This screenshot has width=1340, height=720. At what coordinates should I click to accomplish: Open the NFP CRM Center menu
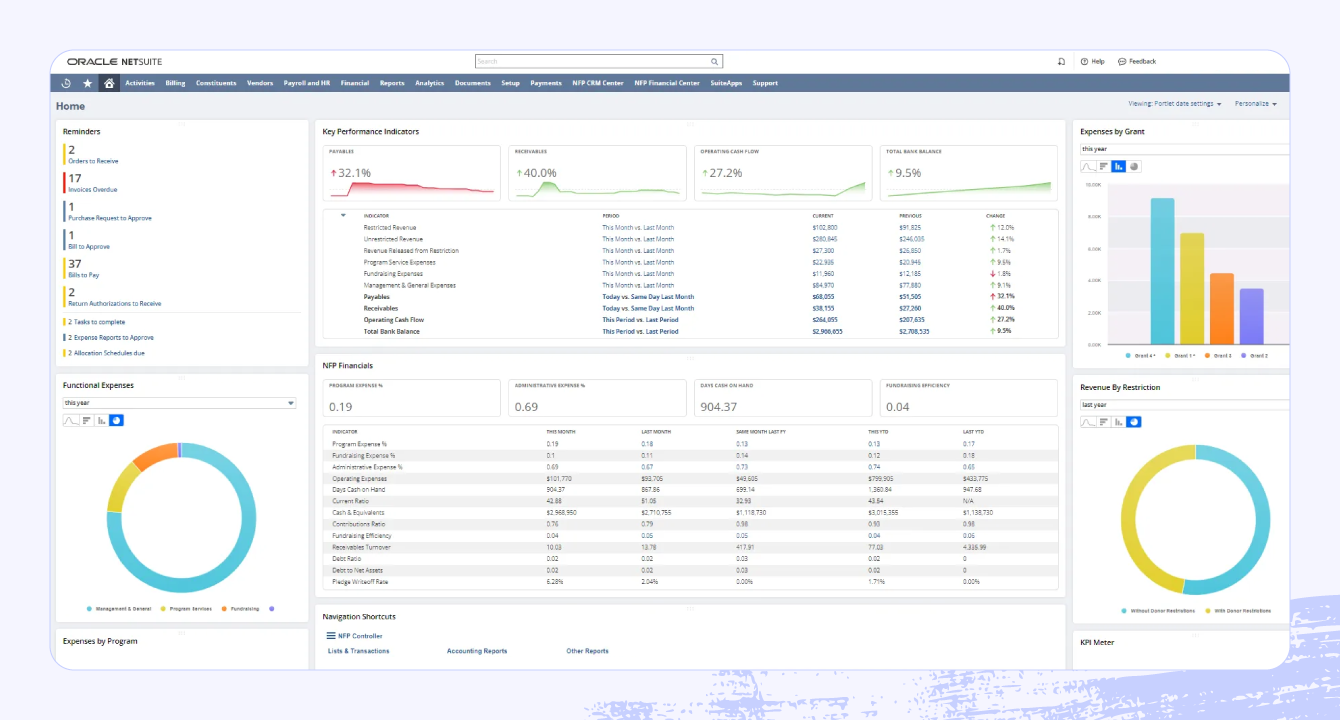[x=598, y=84]
